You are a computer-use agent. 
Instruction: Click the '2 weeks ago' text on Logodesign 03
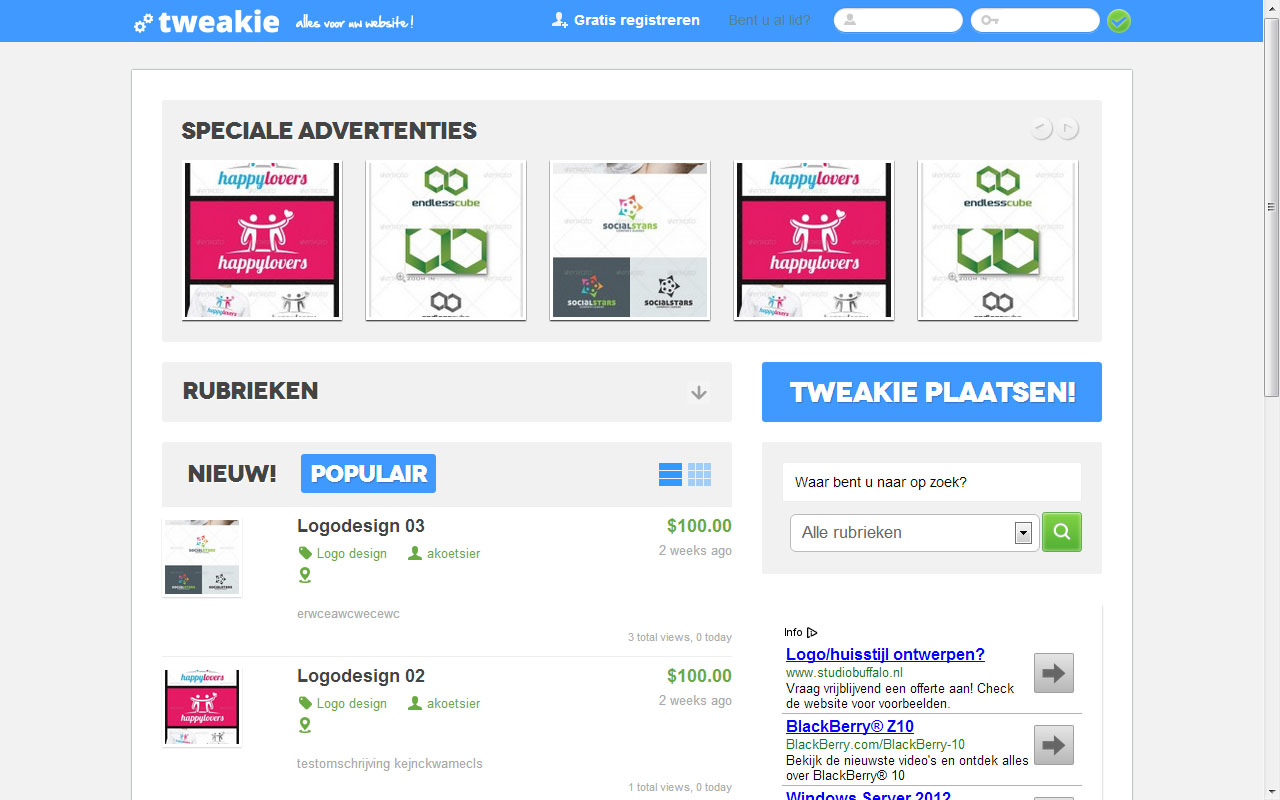(x=695, y=550)
